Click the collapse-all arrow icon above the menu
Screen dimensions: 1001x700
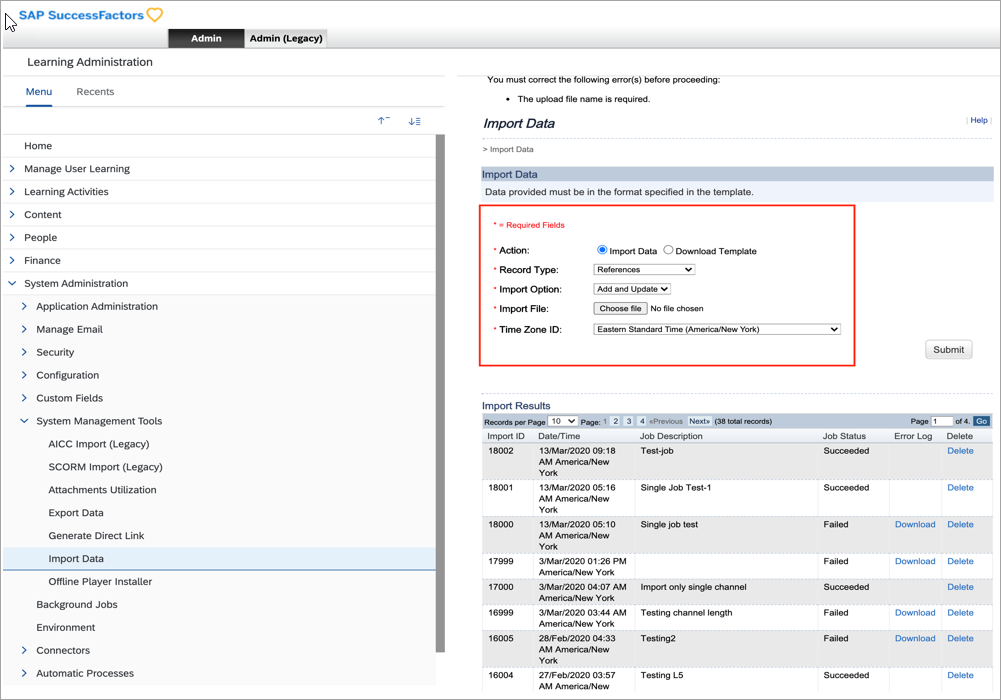[x=383, y=120]
